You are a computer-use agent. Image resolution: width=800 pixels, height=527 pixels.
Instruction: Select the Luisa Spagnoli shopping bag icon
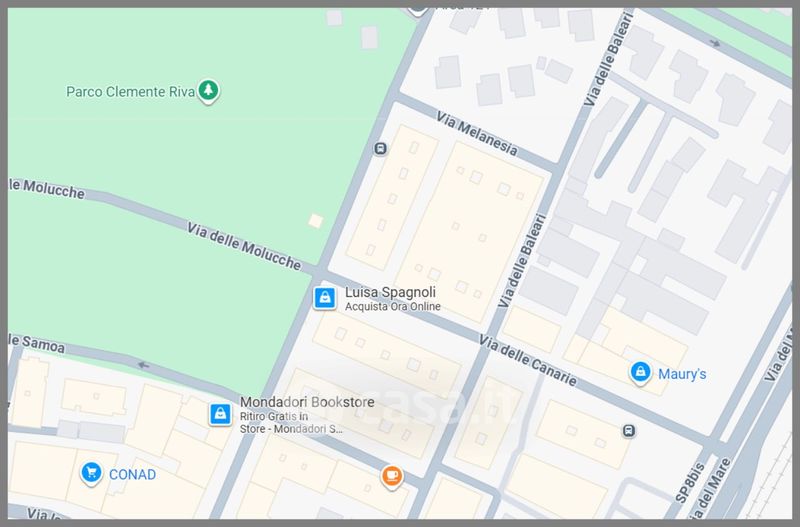[x=324, y=297]
